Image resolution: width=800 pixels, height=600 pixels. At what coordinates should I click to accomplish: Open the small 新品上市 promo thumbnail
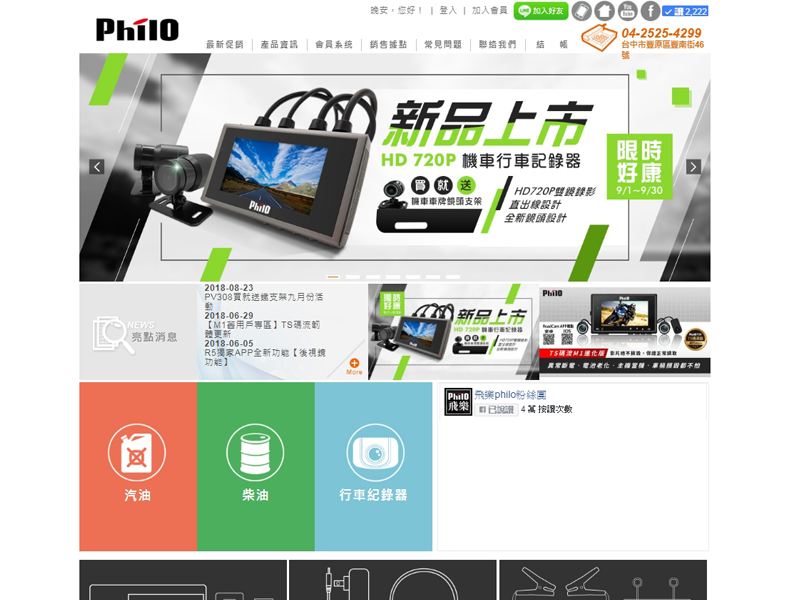coord(454,332)
